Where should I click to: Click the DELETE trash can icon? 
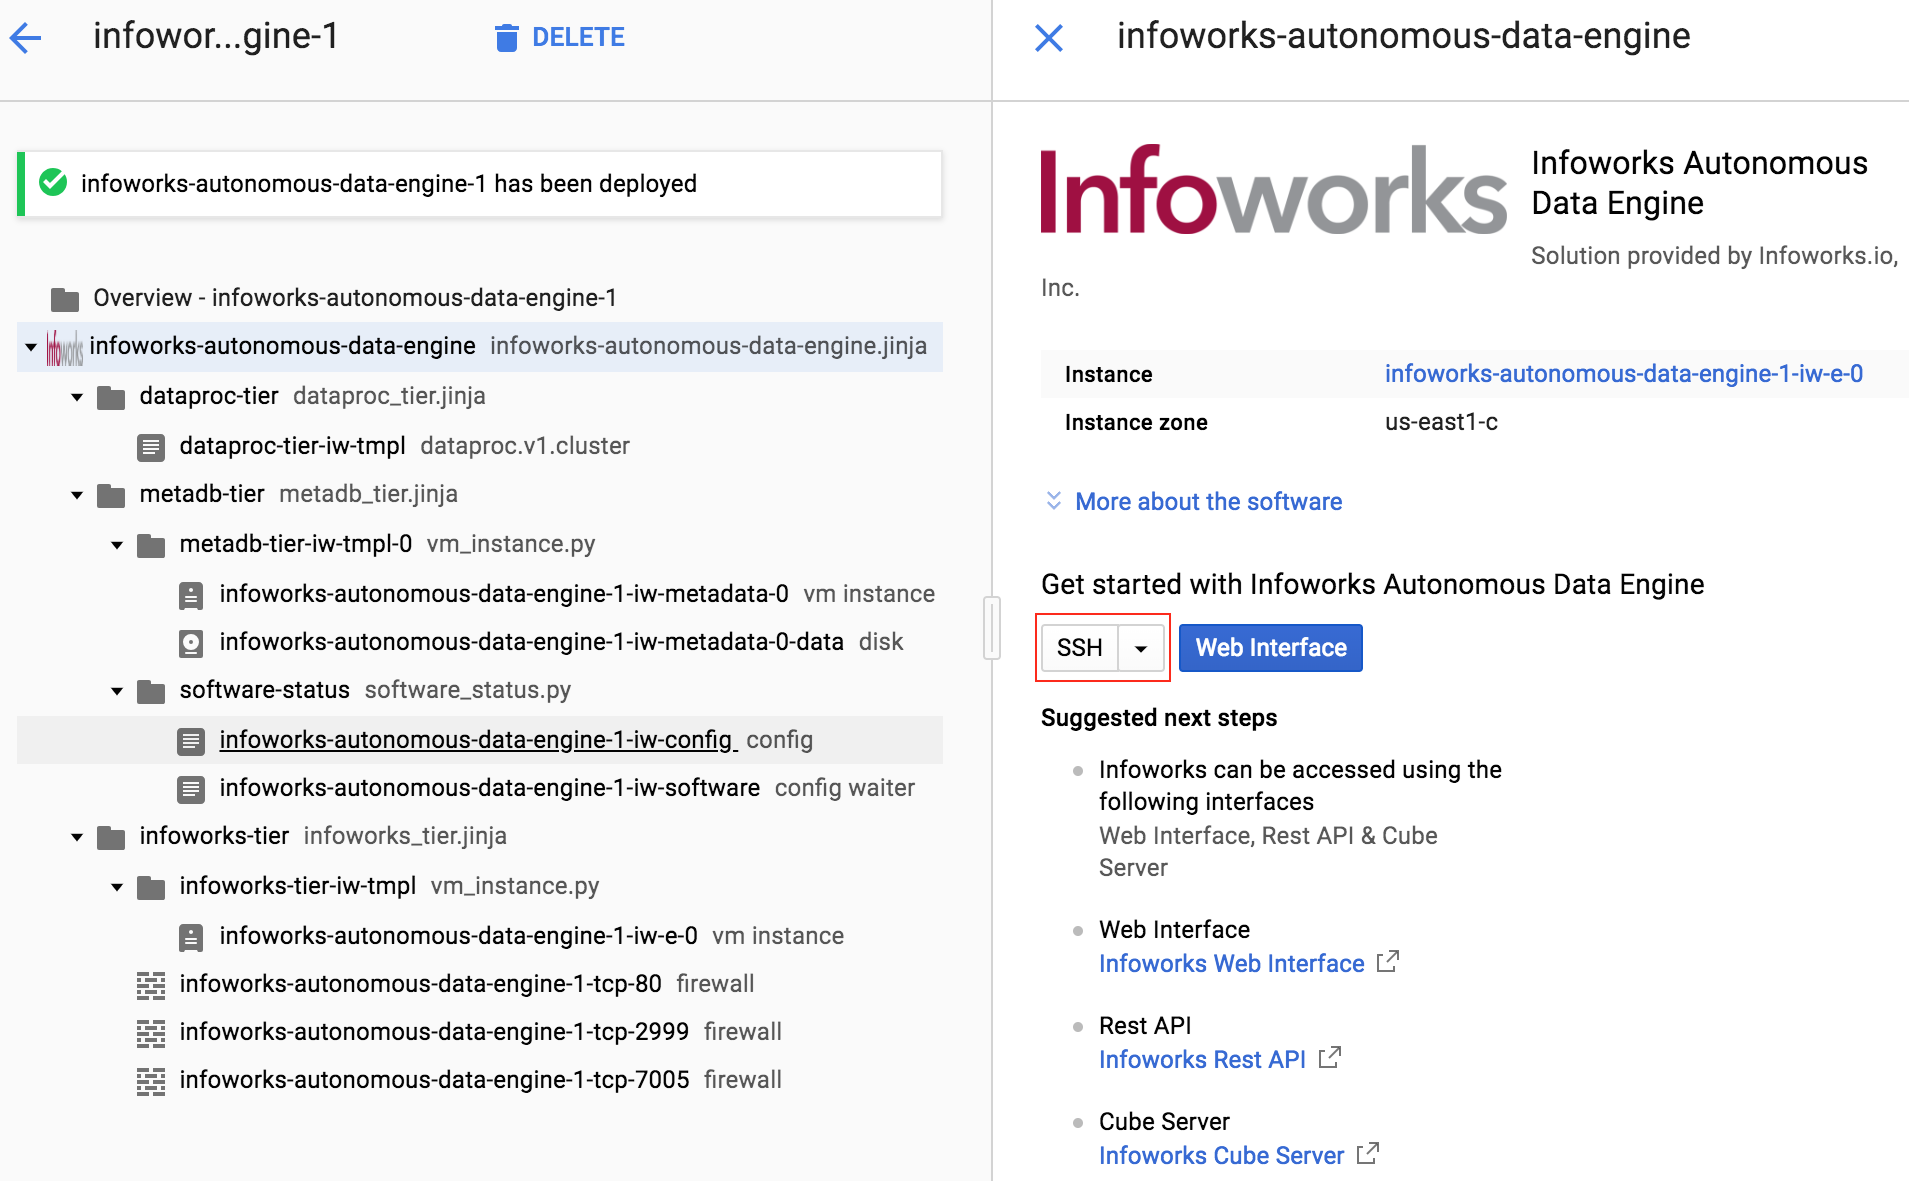pyautogui.click(x=507, y=38)
